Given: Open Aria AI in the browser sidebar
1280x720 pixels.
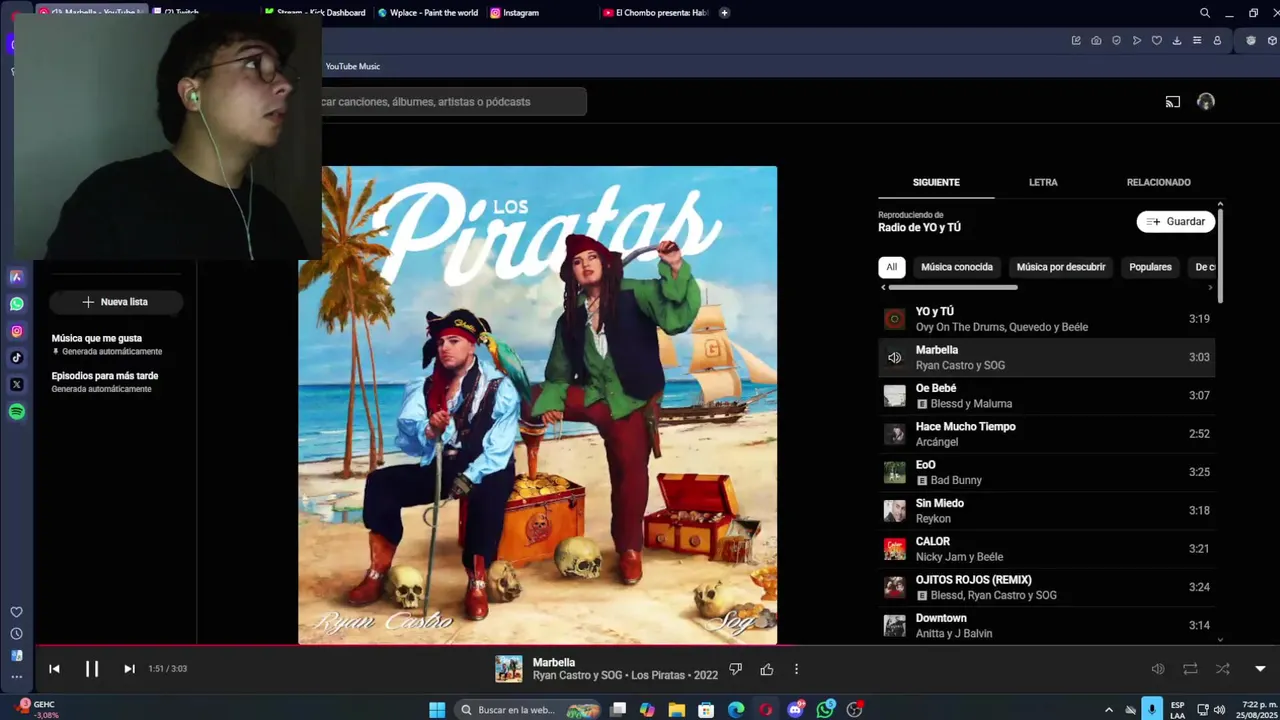Looking at the screenshot, I should (x=17, y=277).
